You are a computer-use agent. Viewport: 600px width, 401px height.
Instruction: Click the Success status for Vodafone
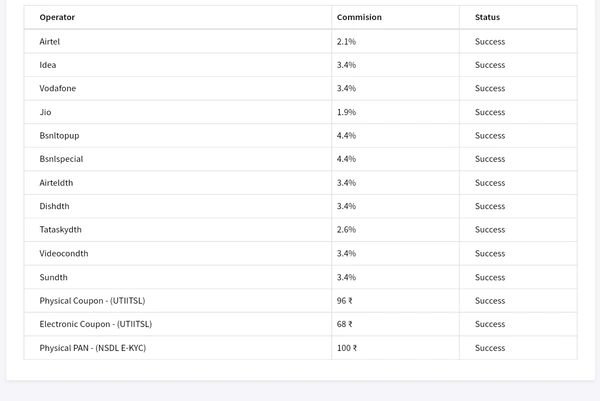pyautogui.click(x=490, y=88)
